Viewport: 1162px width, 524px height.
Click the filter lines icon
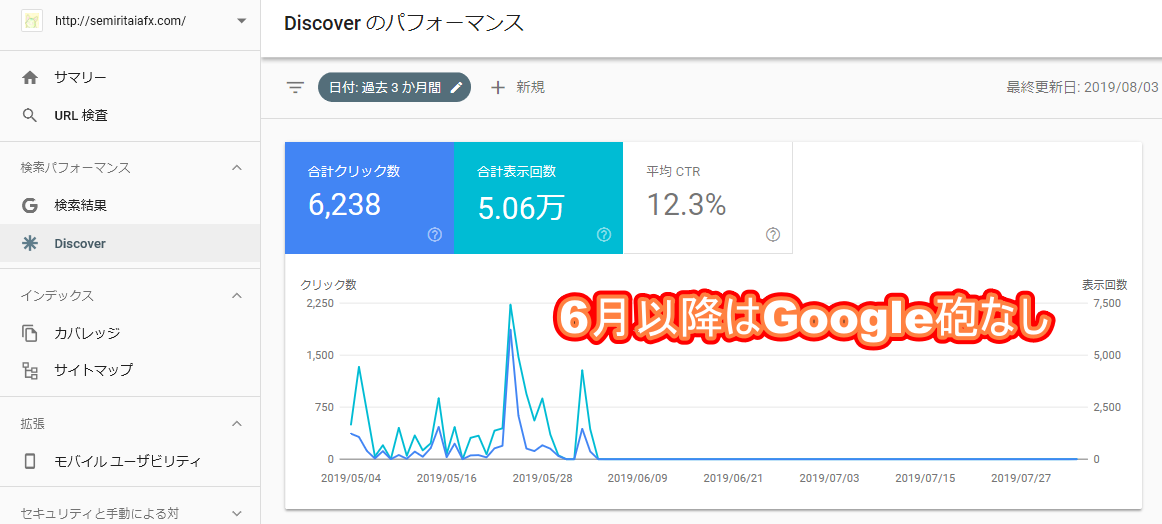click(296, 87)
